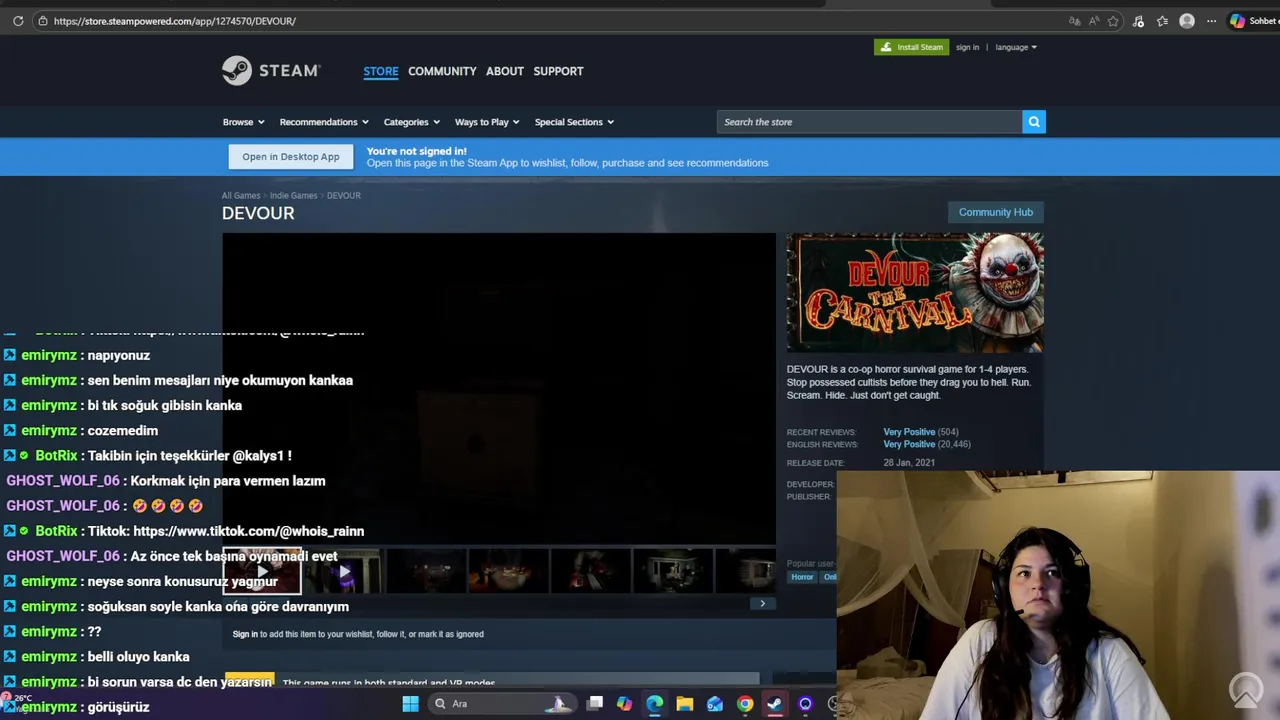Select the Horror tag
Screen dimensions: 1280x720
click(x=802, y=577)
